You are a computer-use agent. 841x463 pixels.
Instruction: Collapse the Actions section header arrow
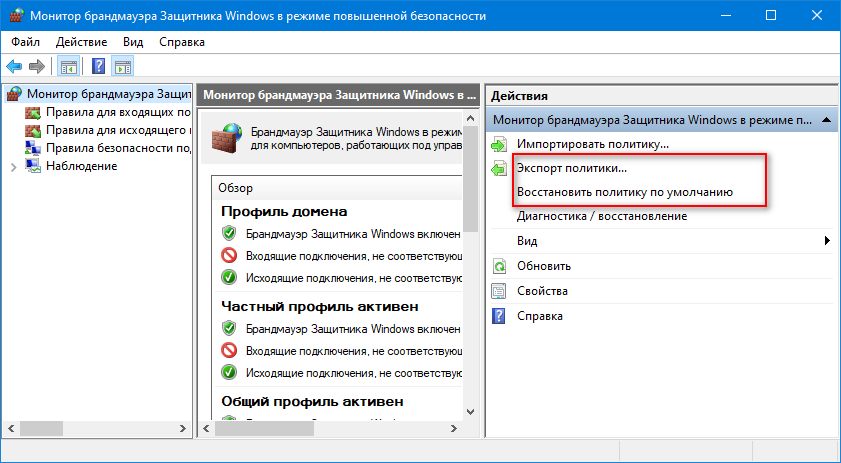tap(827, 120)
